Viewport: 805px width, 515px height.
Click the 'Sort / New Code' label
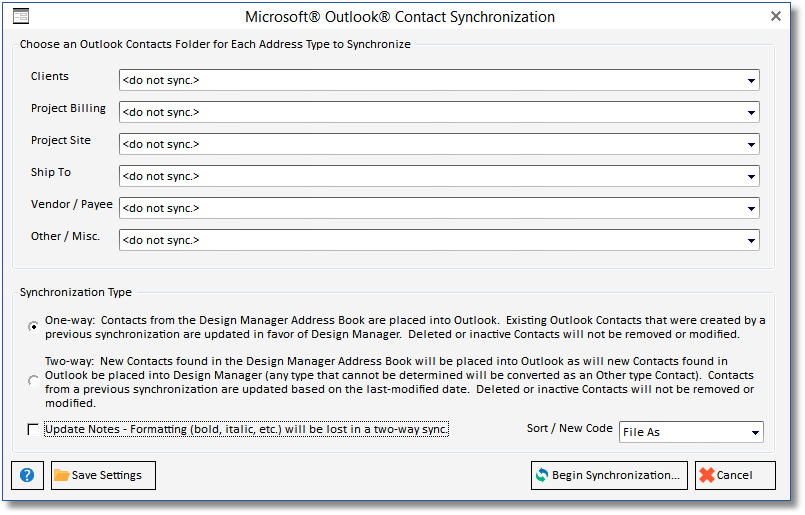click(569, 428)
